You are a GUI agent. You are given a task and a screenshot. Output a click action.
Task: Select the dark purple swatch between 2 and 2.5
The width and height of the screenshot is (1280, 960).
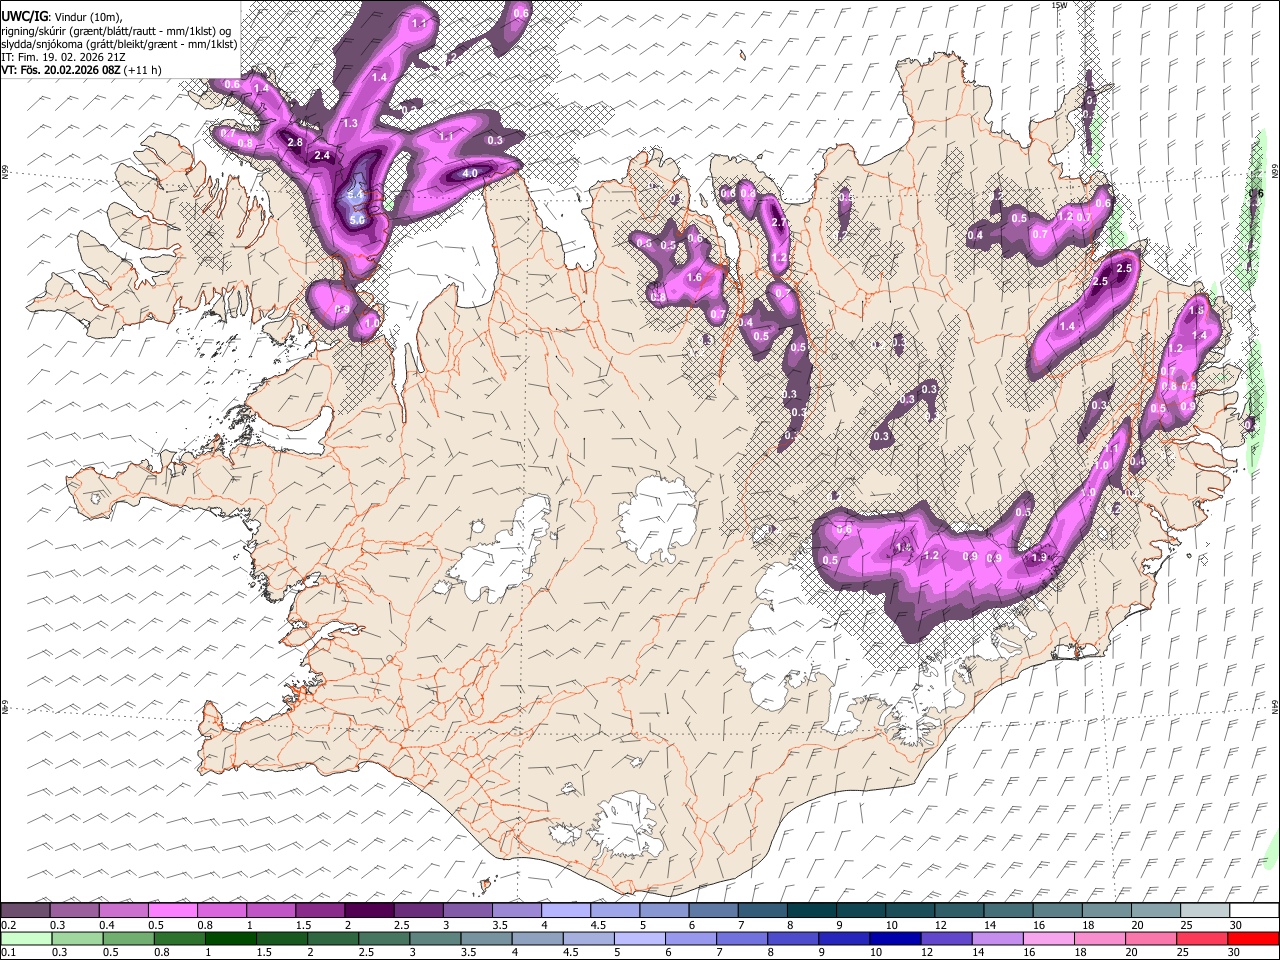point(369,910)
